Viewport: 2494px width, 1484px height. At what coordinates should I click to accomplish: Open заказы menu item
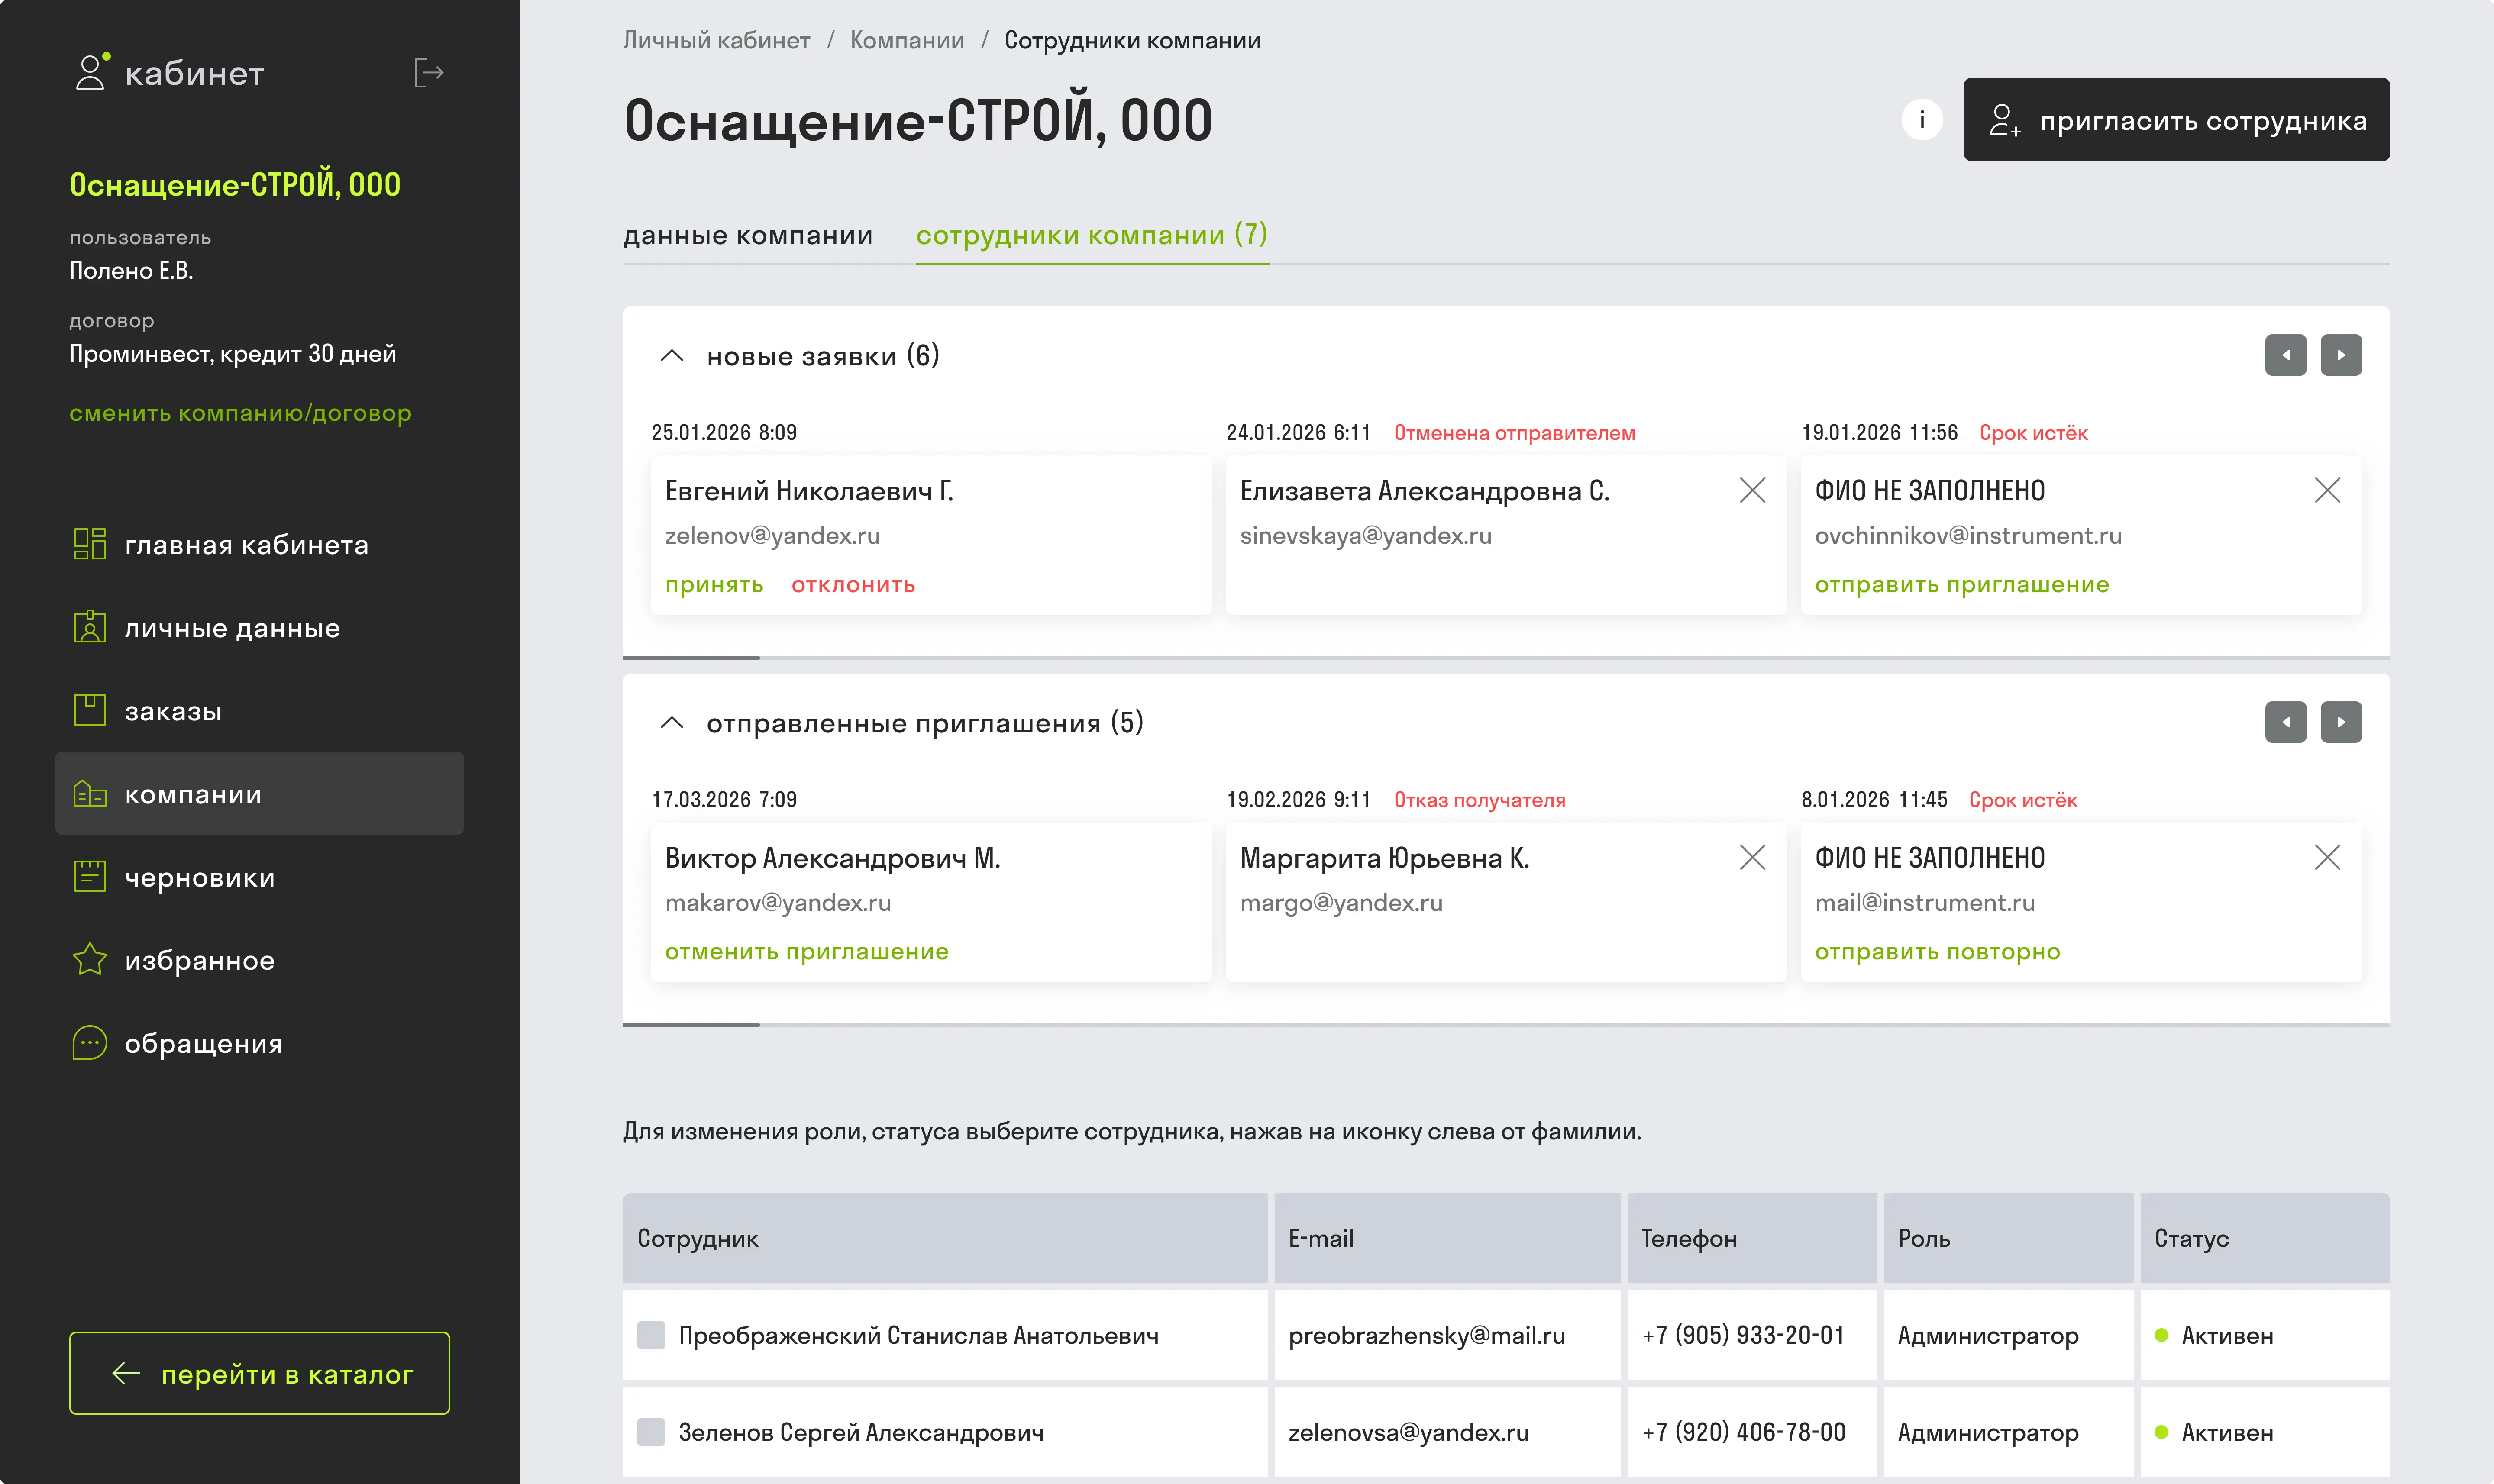click(260, 710)
